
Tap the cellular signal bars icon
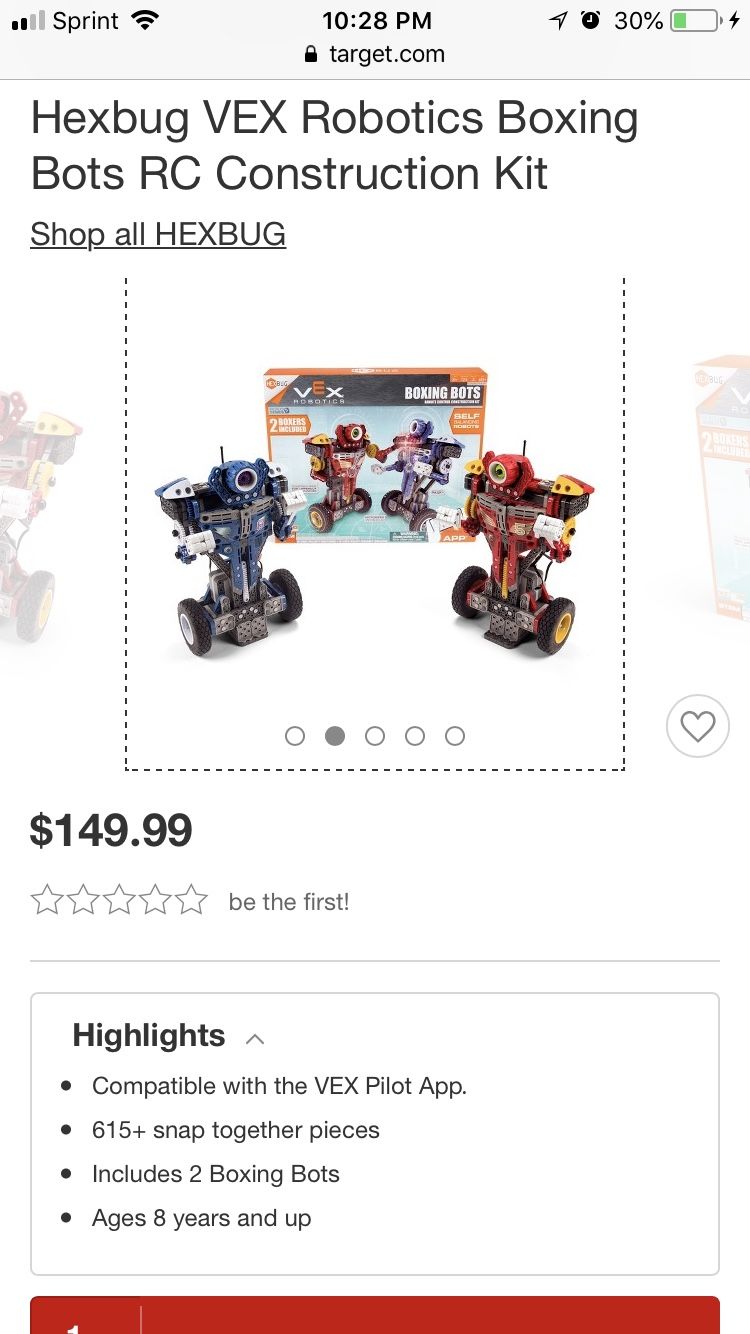[28, 21]
